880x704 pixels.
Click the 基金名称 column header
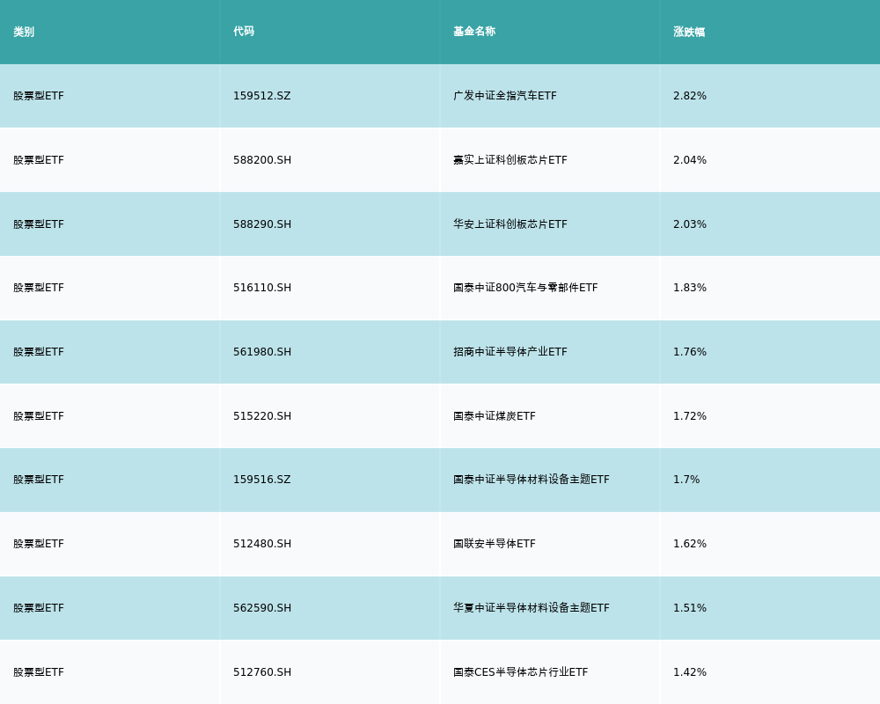tap(474, 31)
